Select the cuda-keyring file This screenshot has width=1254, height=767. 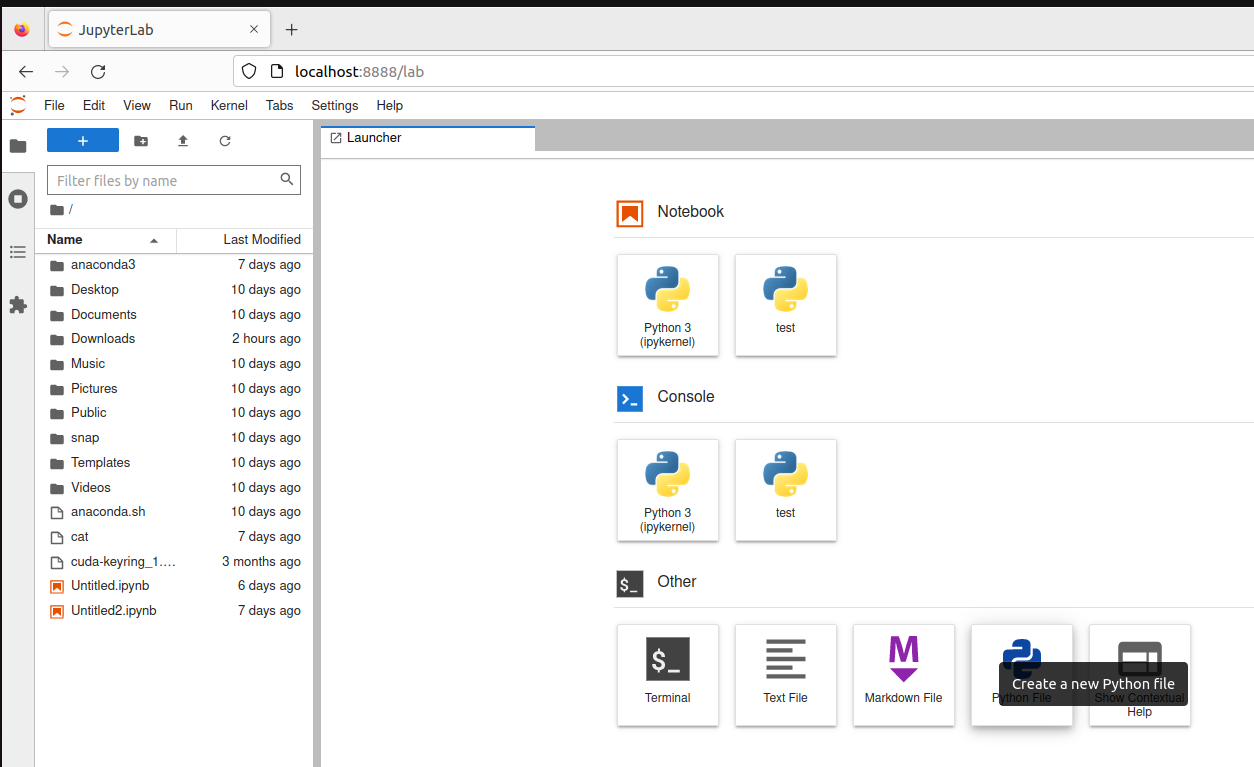coord(174,561)
